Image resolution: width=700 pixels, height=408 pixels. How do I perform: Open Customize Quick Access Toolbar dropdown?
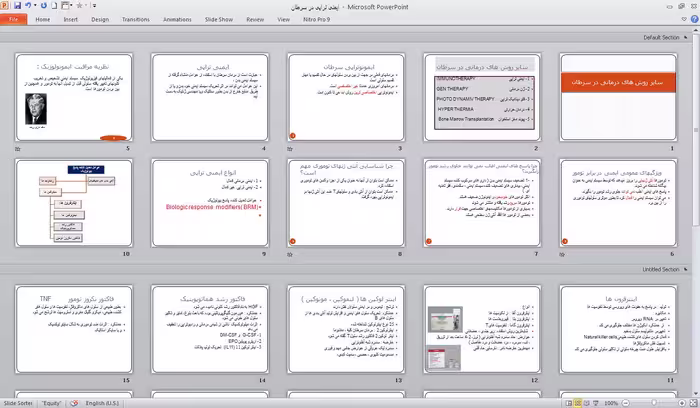[95, 5]
